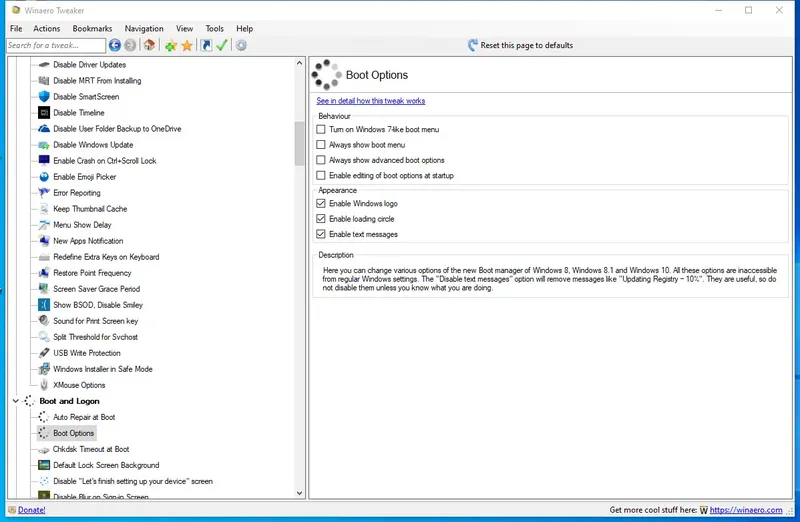Click the Screen Saver Grace Period icon
This screenshot has width=800, height=522.
pos(44,289)
